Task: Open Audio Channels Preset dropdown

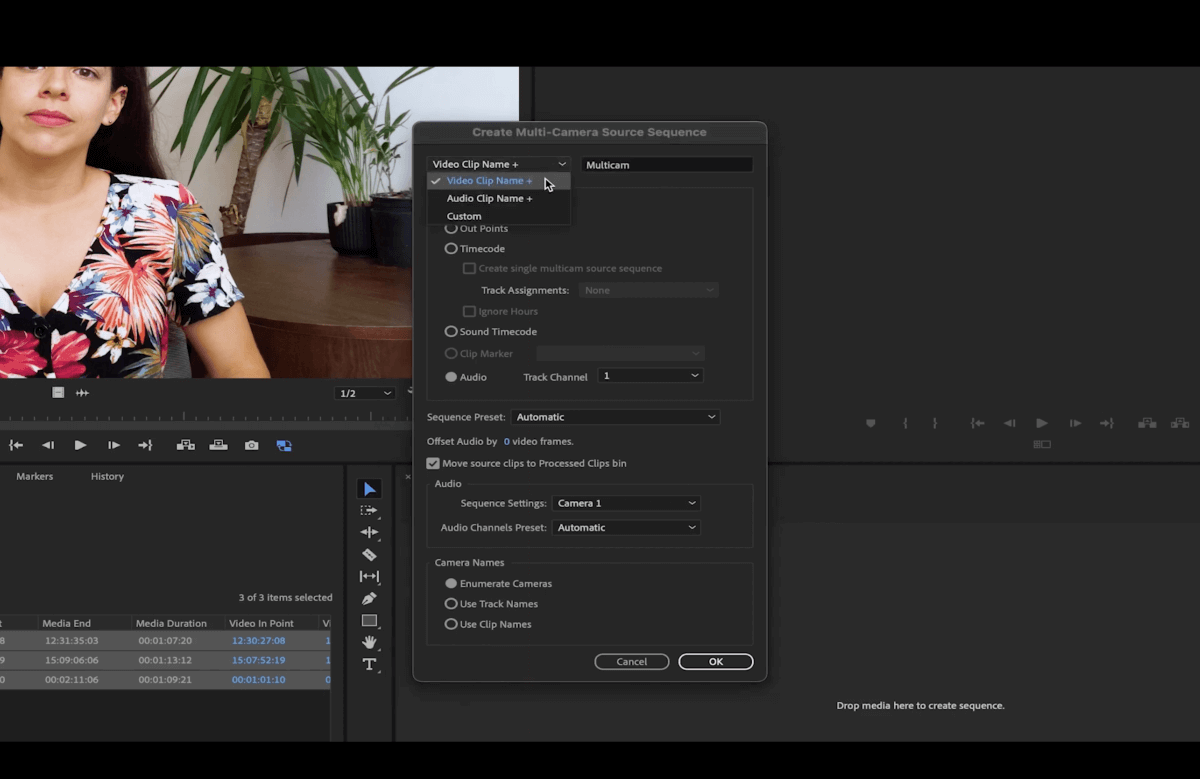Action: coord(626,527)
